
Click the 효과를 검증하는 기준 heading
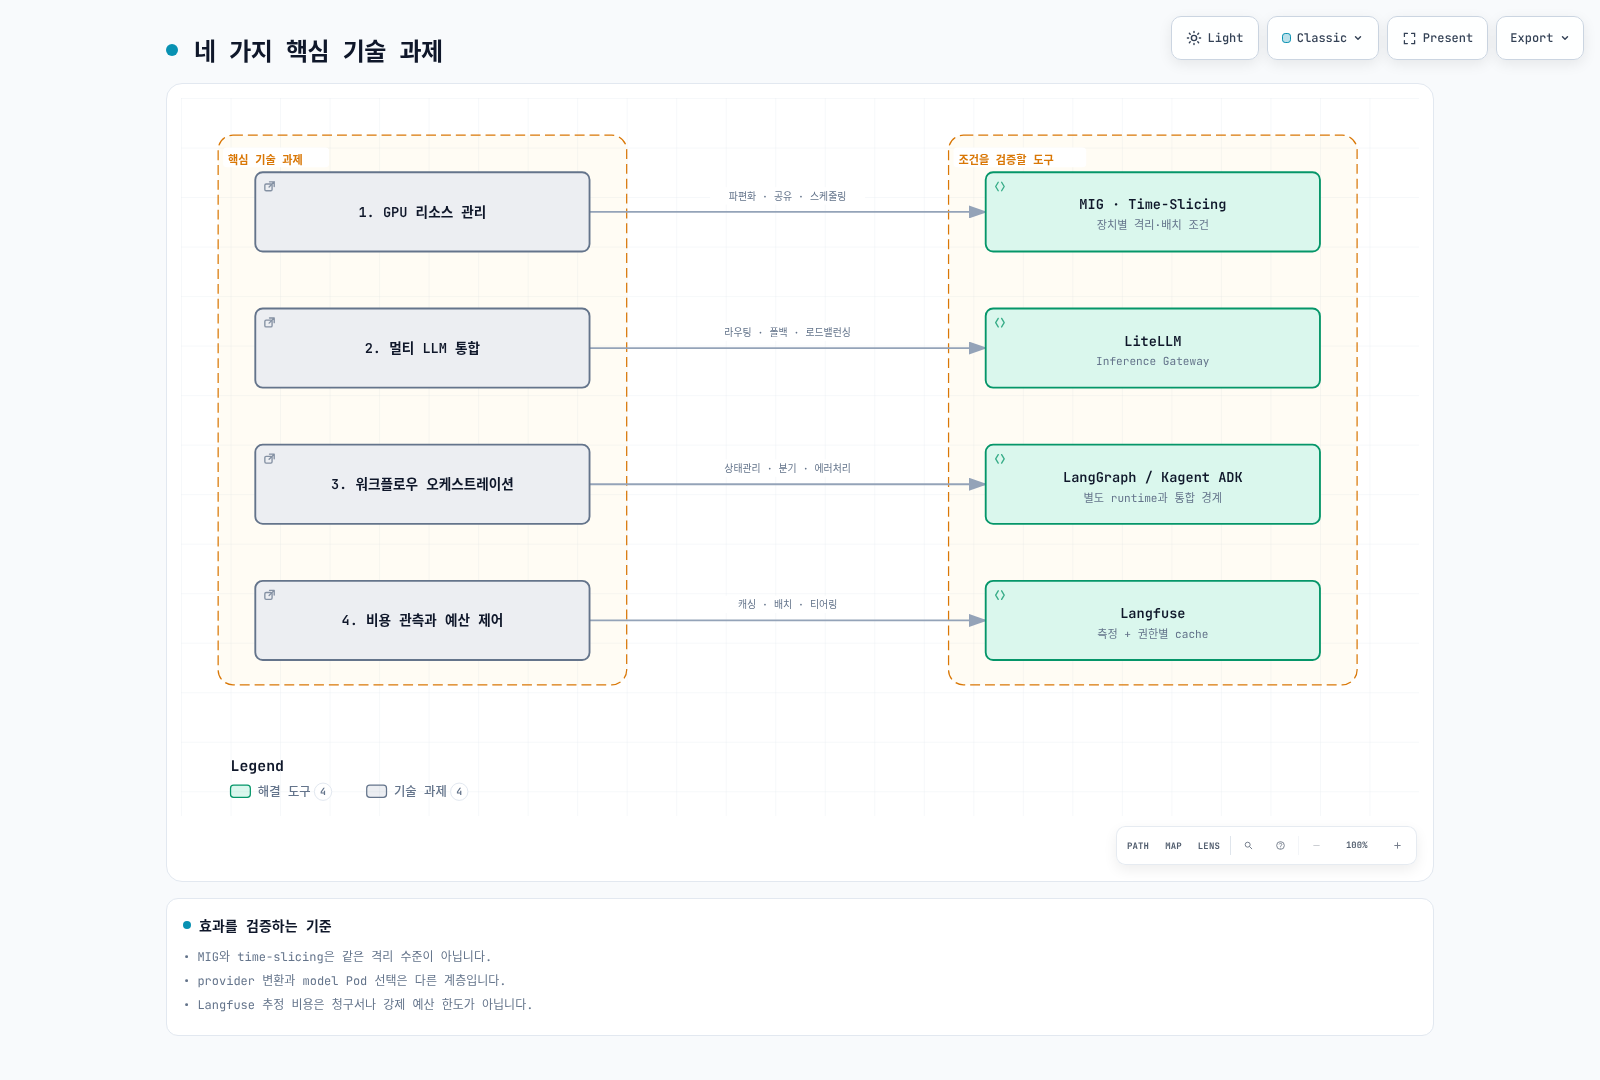pyautogui.click(x=265, y=926)
